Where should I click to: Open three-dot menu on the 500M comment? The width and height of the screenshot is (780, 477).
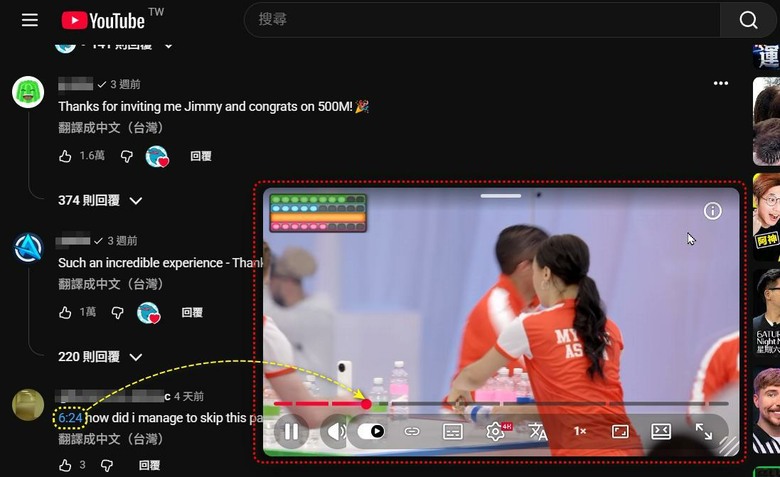[x=721, y=83]
